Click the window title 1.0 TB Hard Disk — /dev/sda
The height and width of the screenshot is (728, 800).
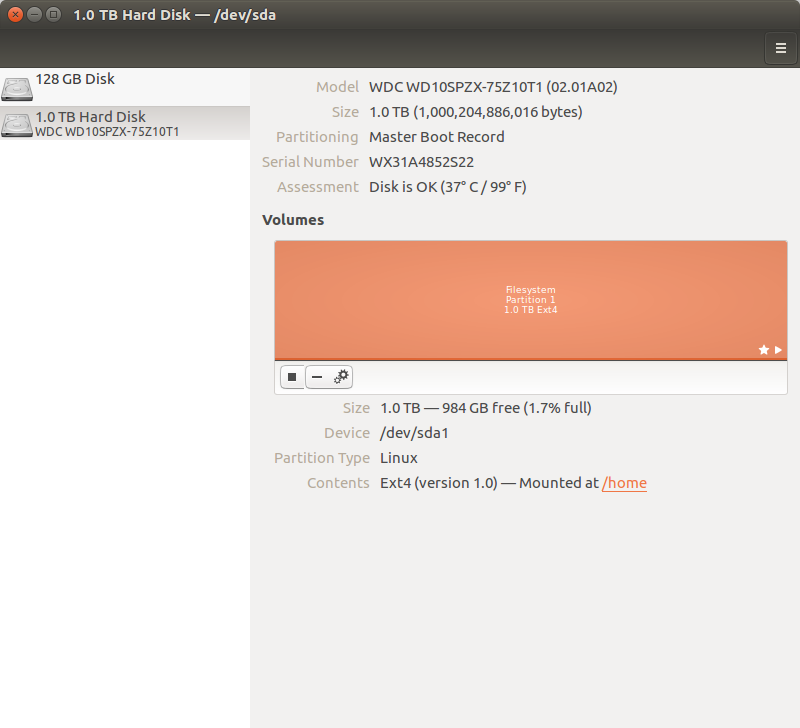coord(174,15)
